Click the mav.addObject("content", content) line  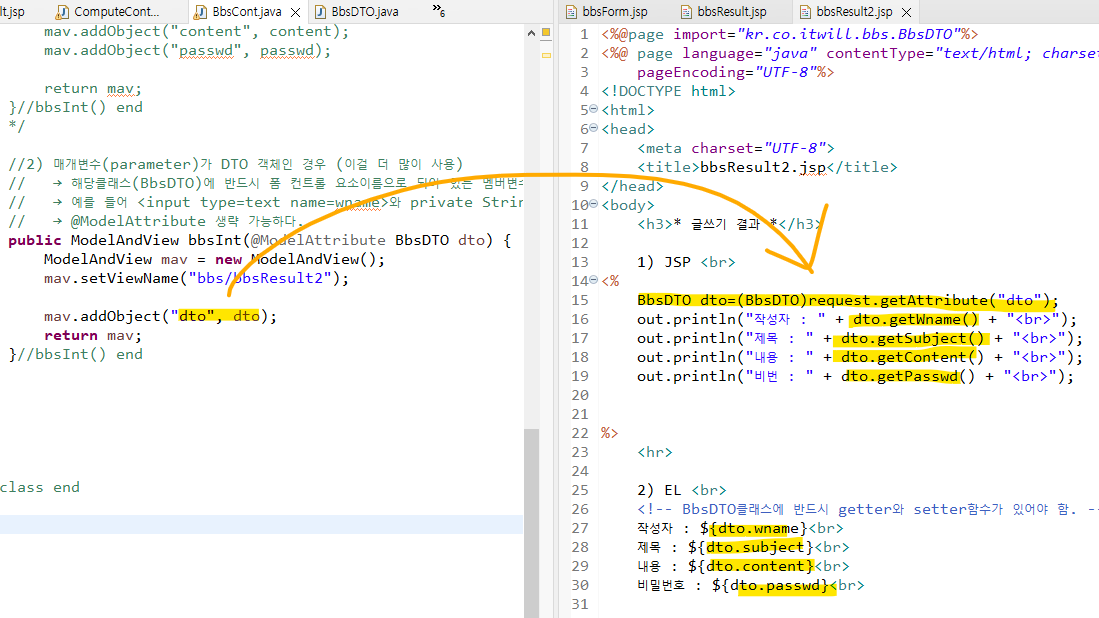tap(196, 32)
